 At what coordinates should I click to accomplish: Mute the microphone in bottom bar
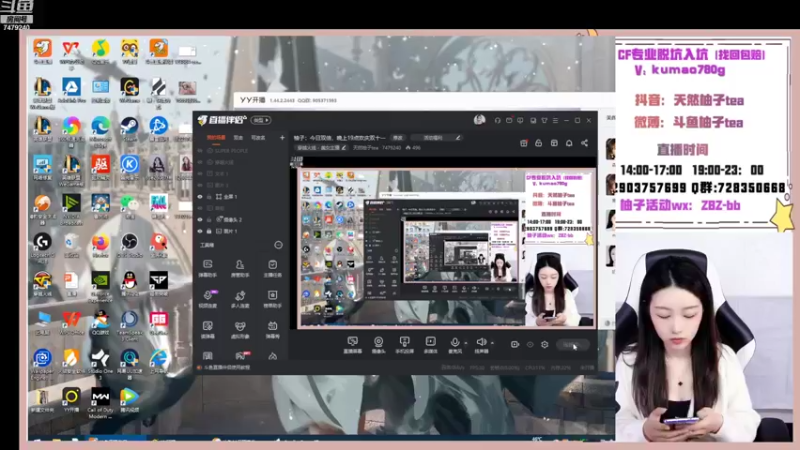pyautogui.click(x=455, y=343)
